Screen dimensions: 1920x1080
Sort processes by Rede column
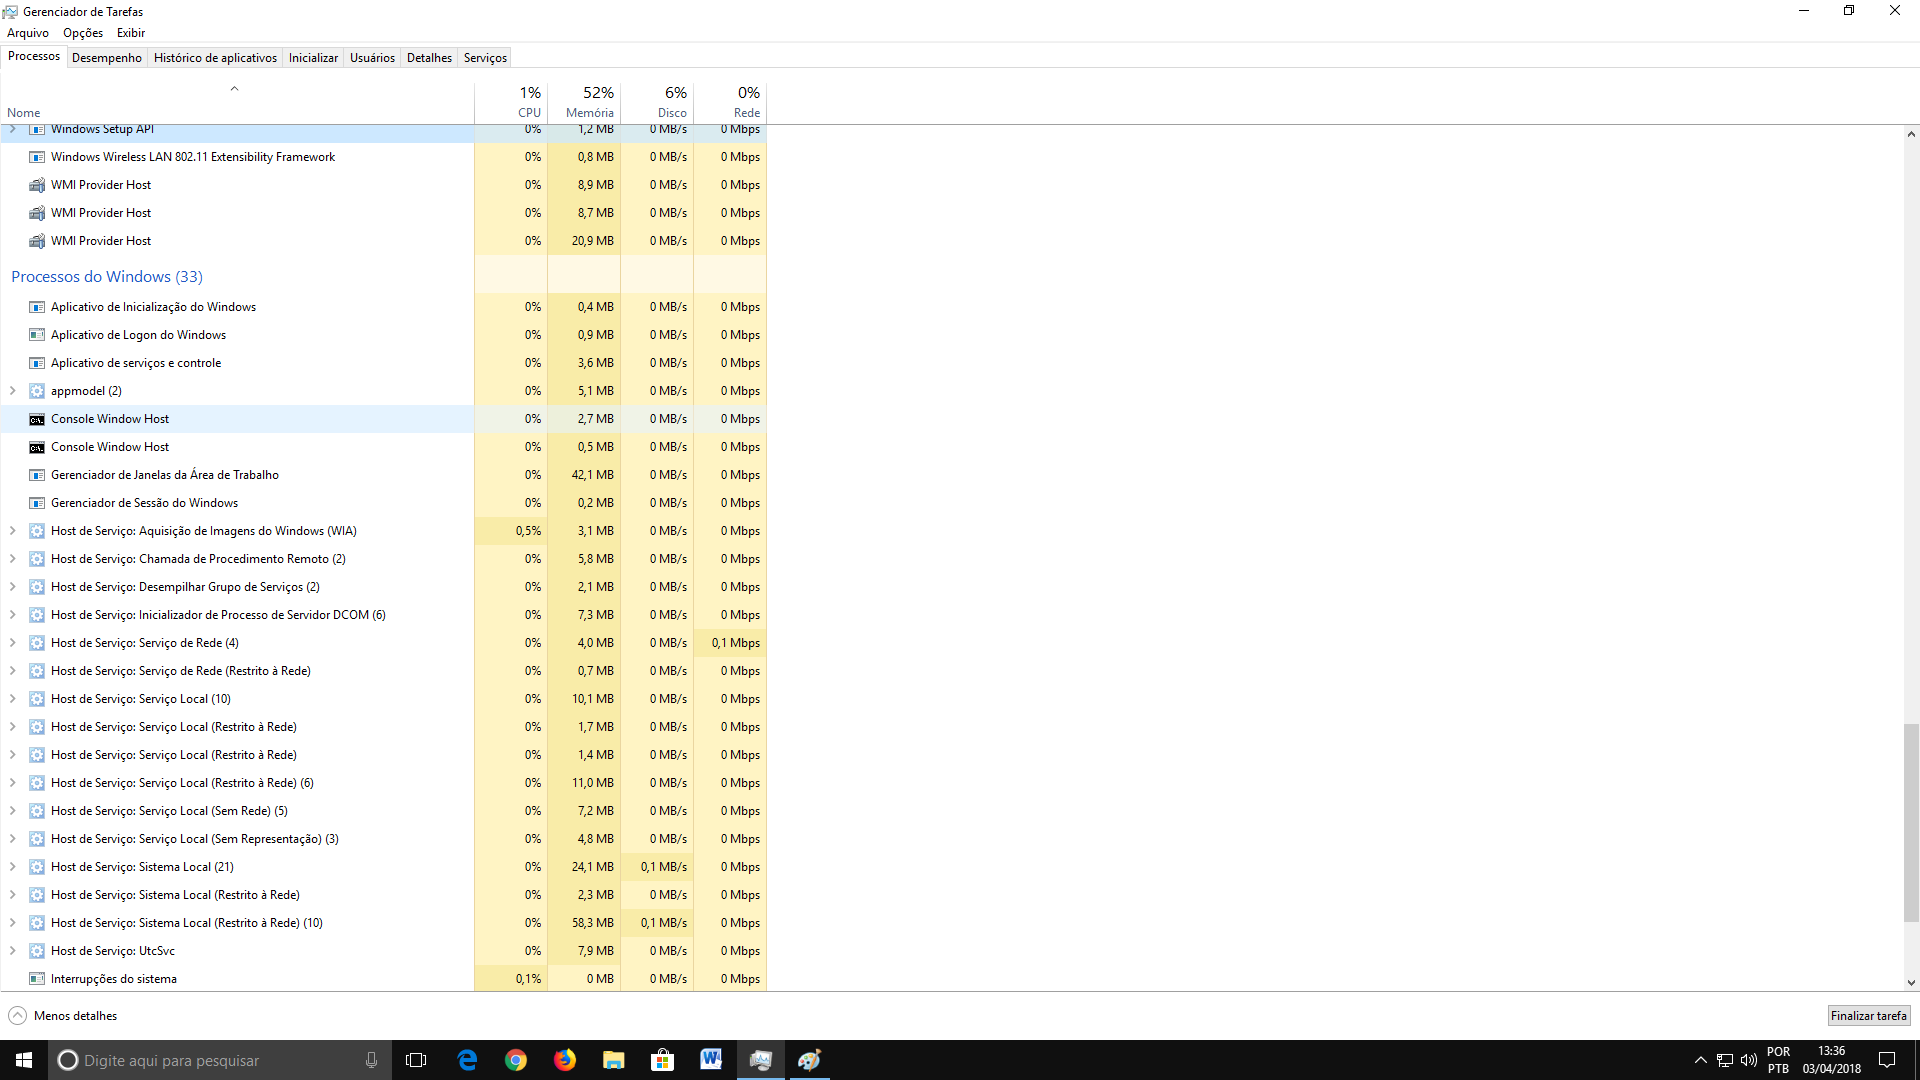[x=730, y=102]
